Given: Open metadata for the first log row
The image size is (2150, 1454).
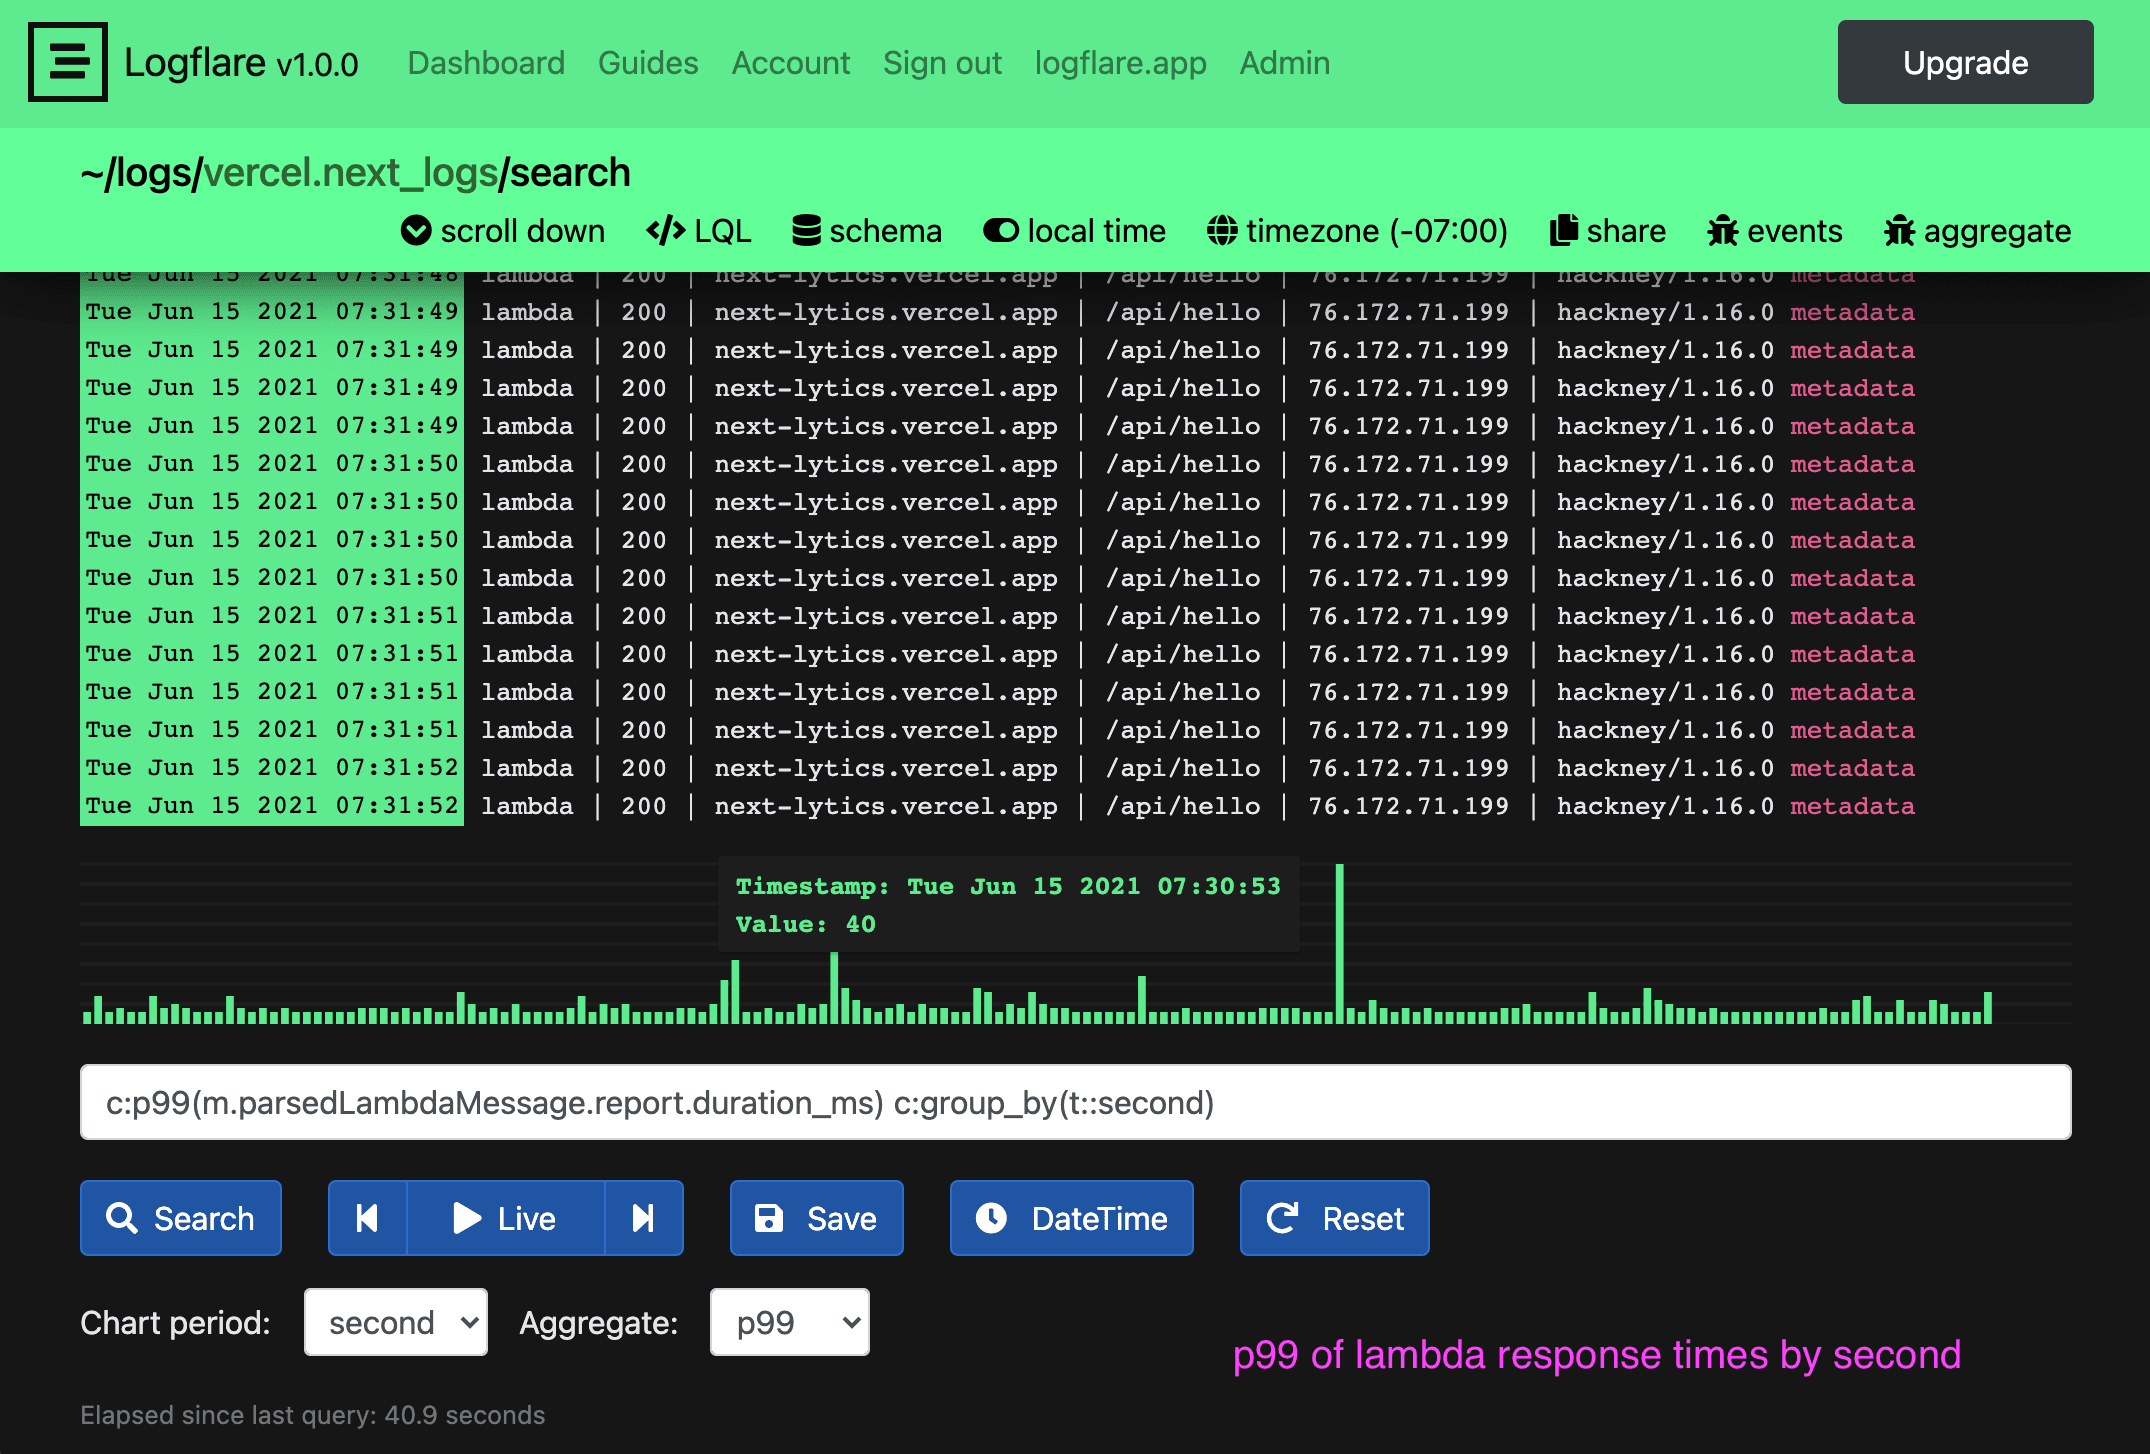Looking at the screenshot, I should coord(1851,311).
